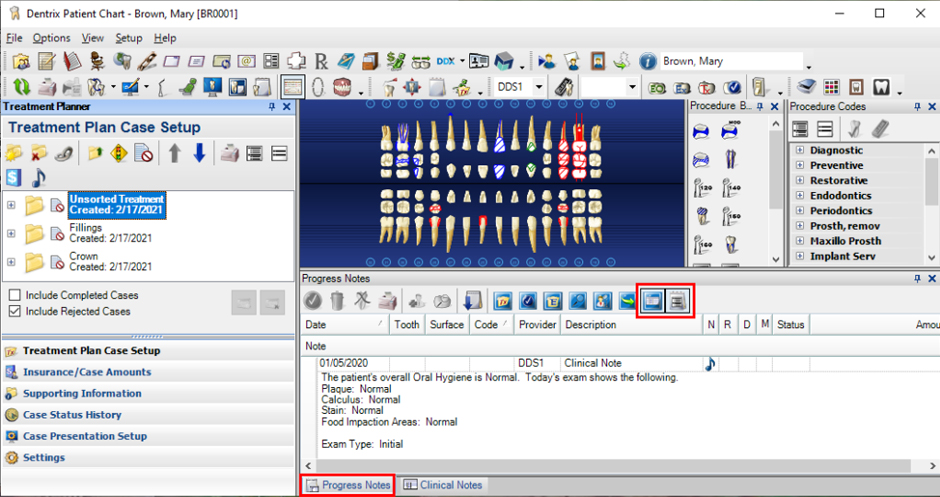
Task: Expand the Diagnostic procedure codes category
Action: pos(800,150)
